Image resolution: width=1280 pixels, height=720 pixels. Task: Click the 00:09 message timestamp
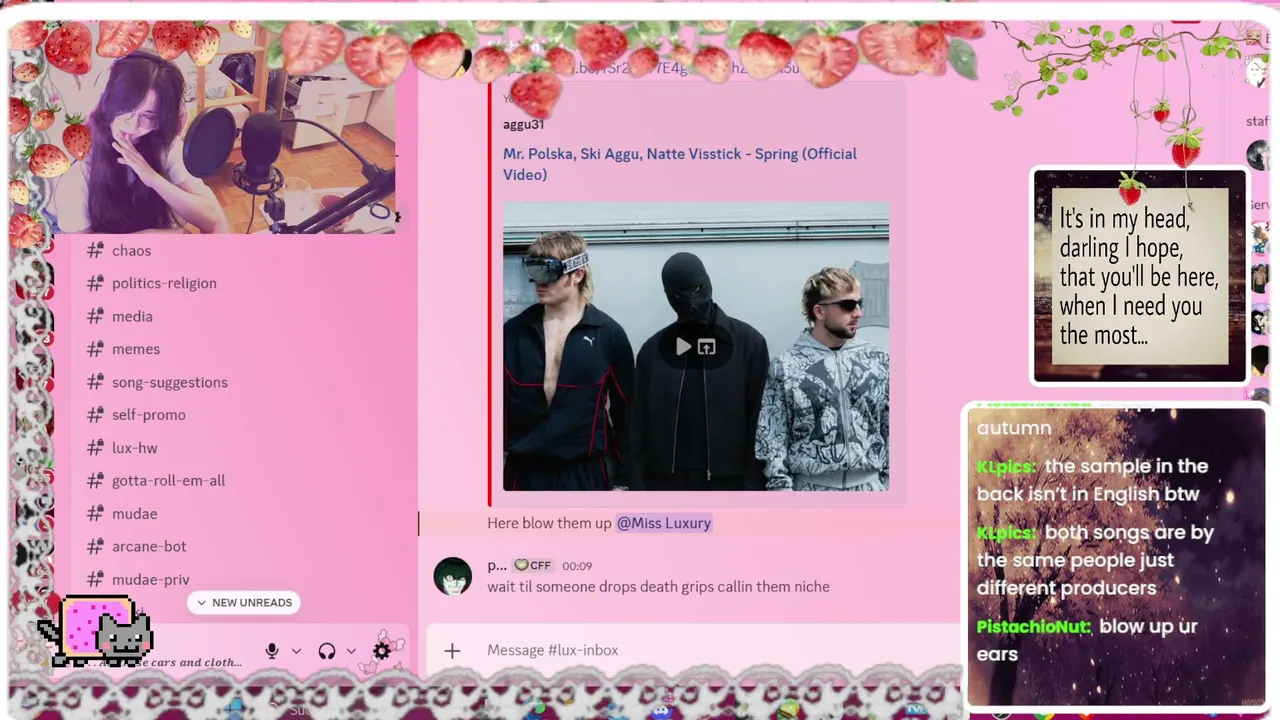click(x=577, y=566)
